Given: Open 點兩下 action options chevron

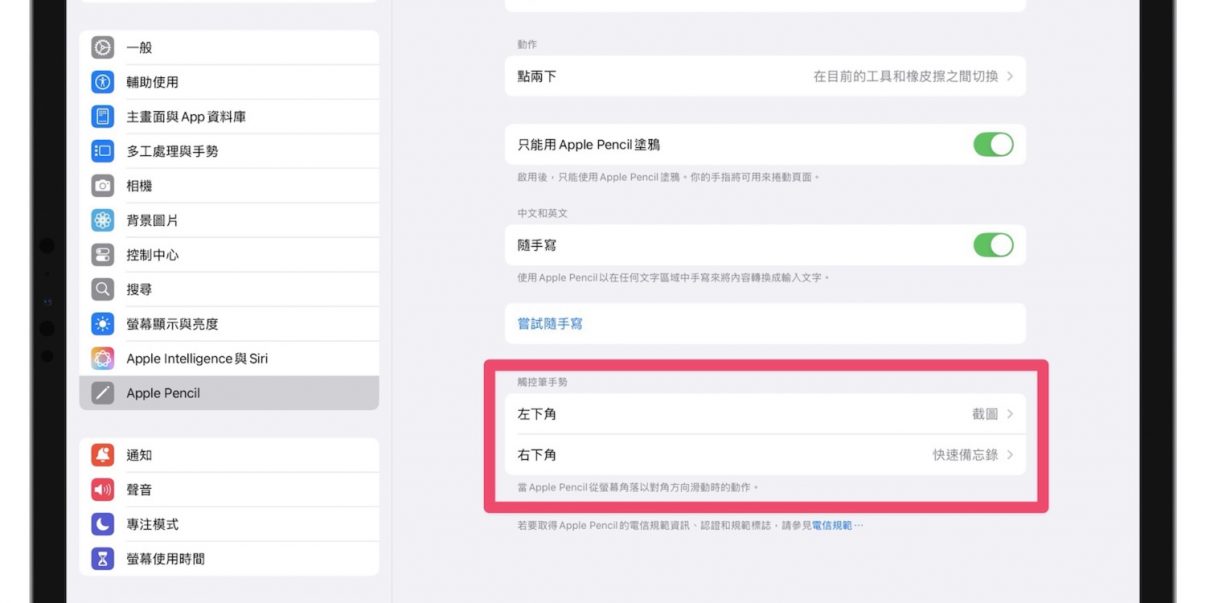Looking at the screenshot, I should [1010, 76].
